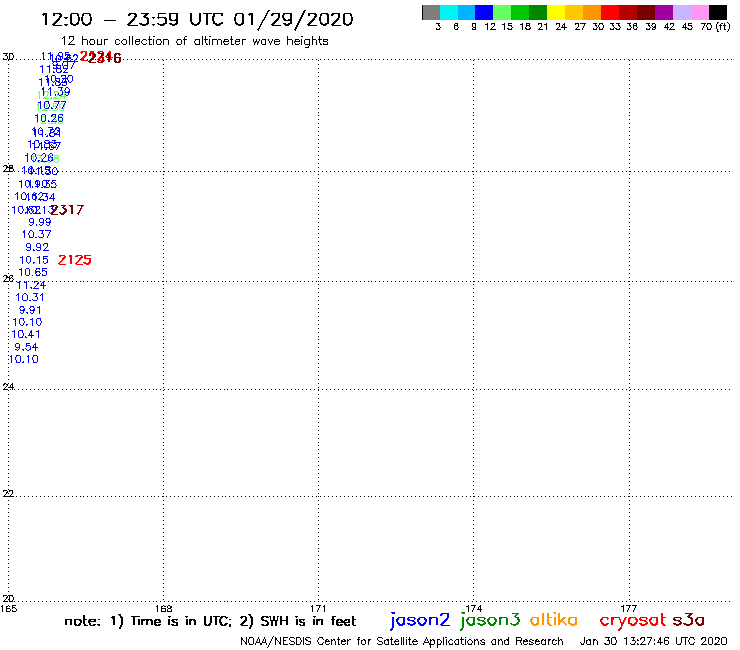Click the altika satellite legend label
Viewport: 740px width, 650px height.
(554, 620)
